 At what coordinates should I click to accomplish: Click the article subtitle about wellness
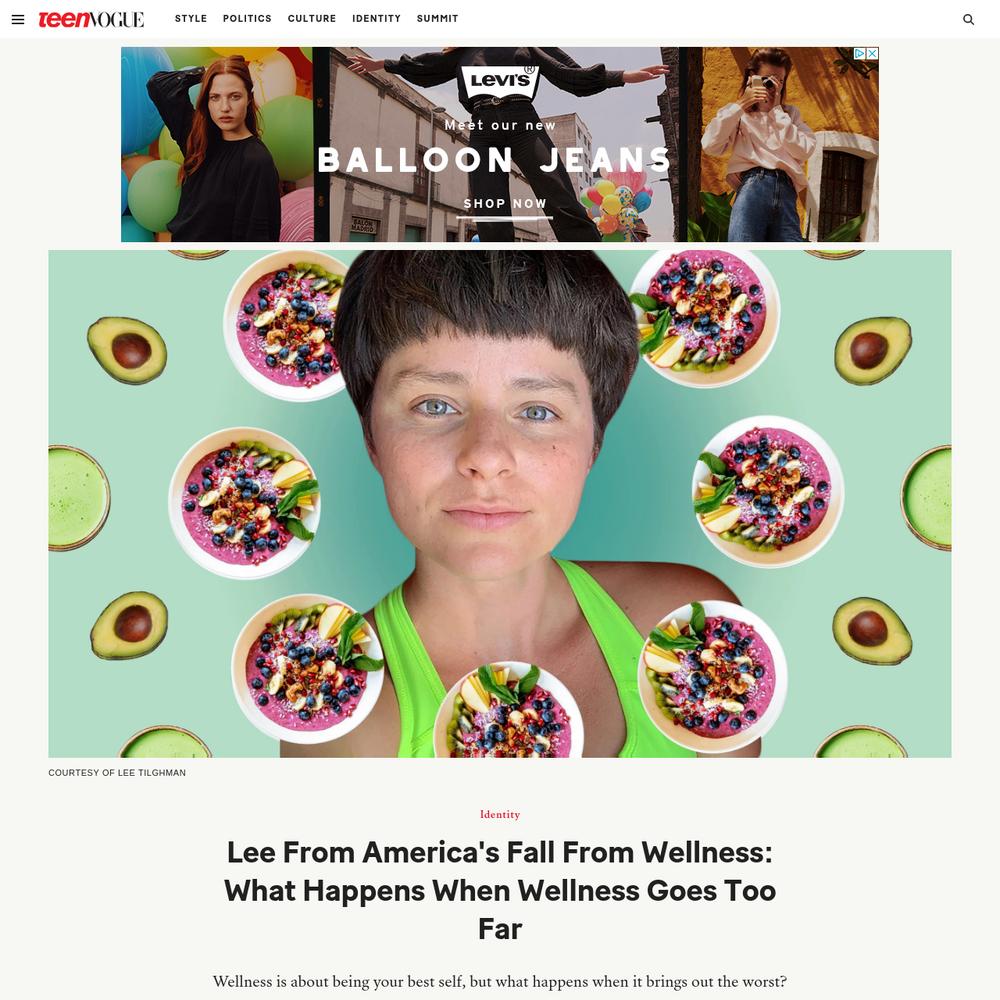click(500, 981)
